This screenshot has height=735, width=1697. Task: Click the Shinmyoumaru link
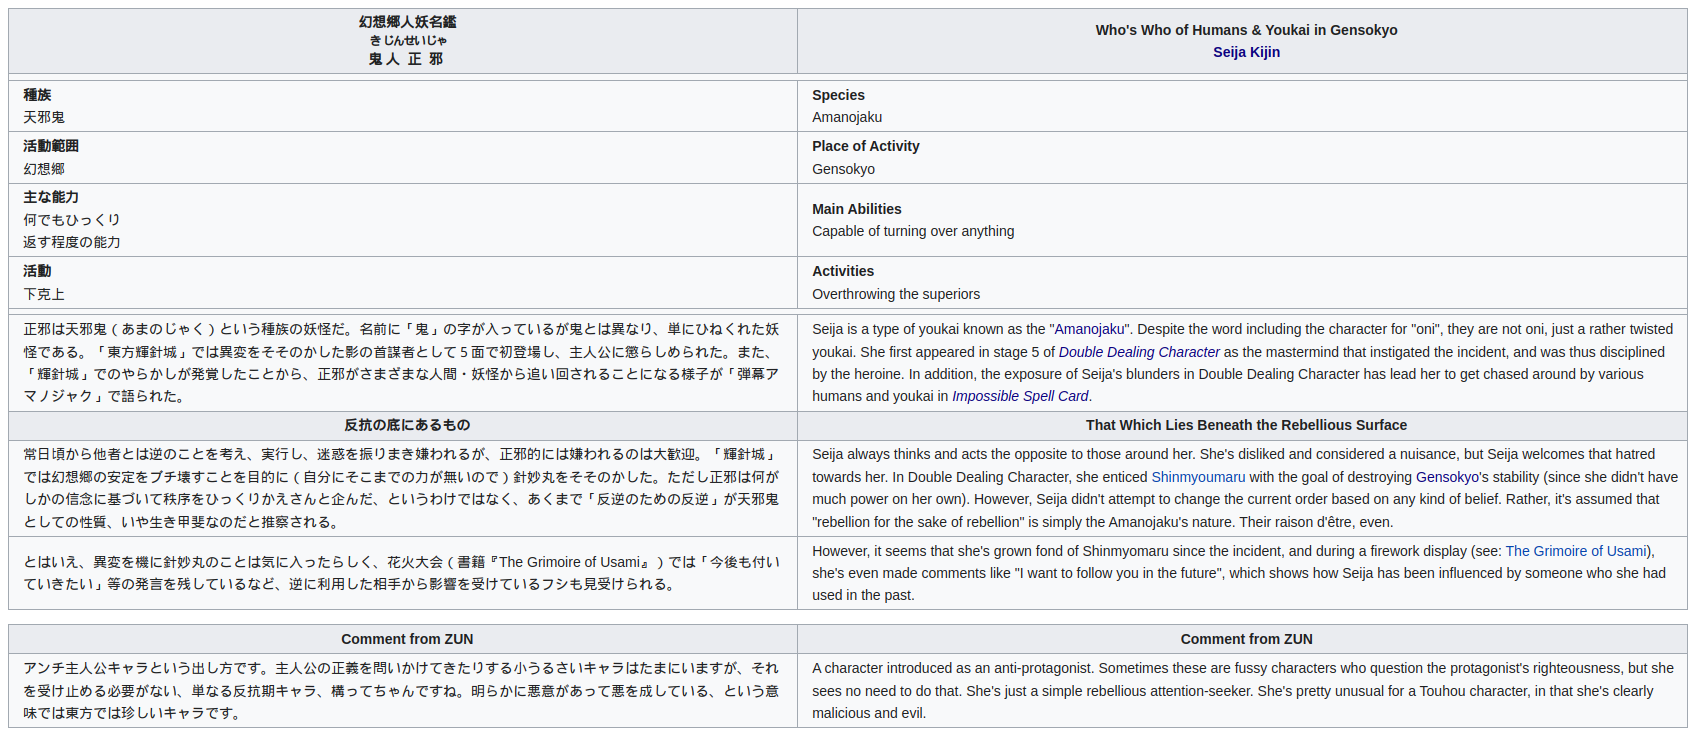coord(1198,477)
